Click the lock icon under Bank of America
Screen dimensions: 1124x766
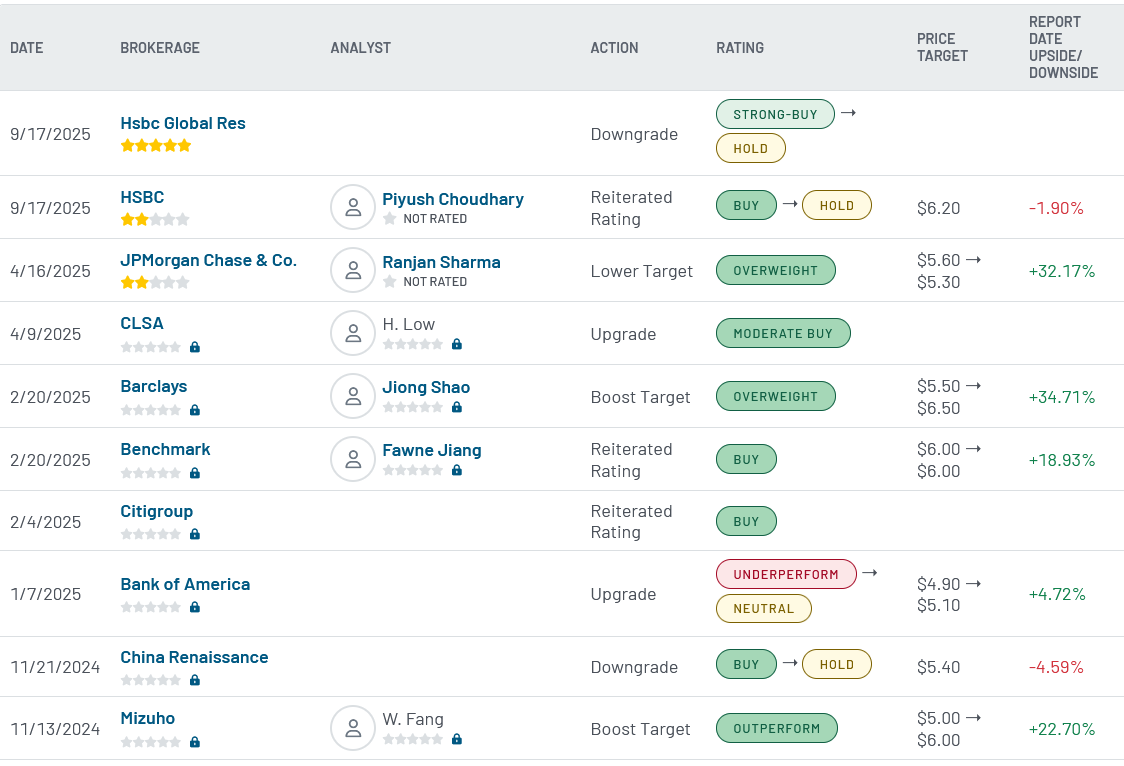[195, 607]
